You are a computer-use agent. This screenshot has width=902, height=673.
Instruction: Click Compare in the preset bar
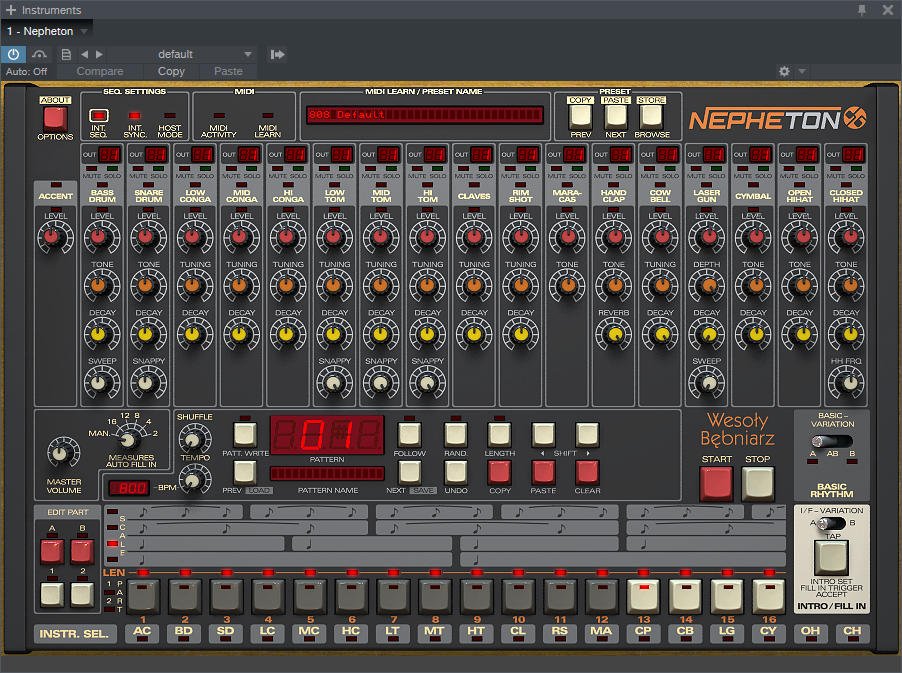pos(100,71)
